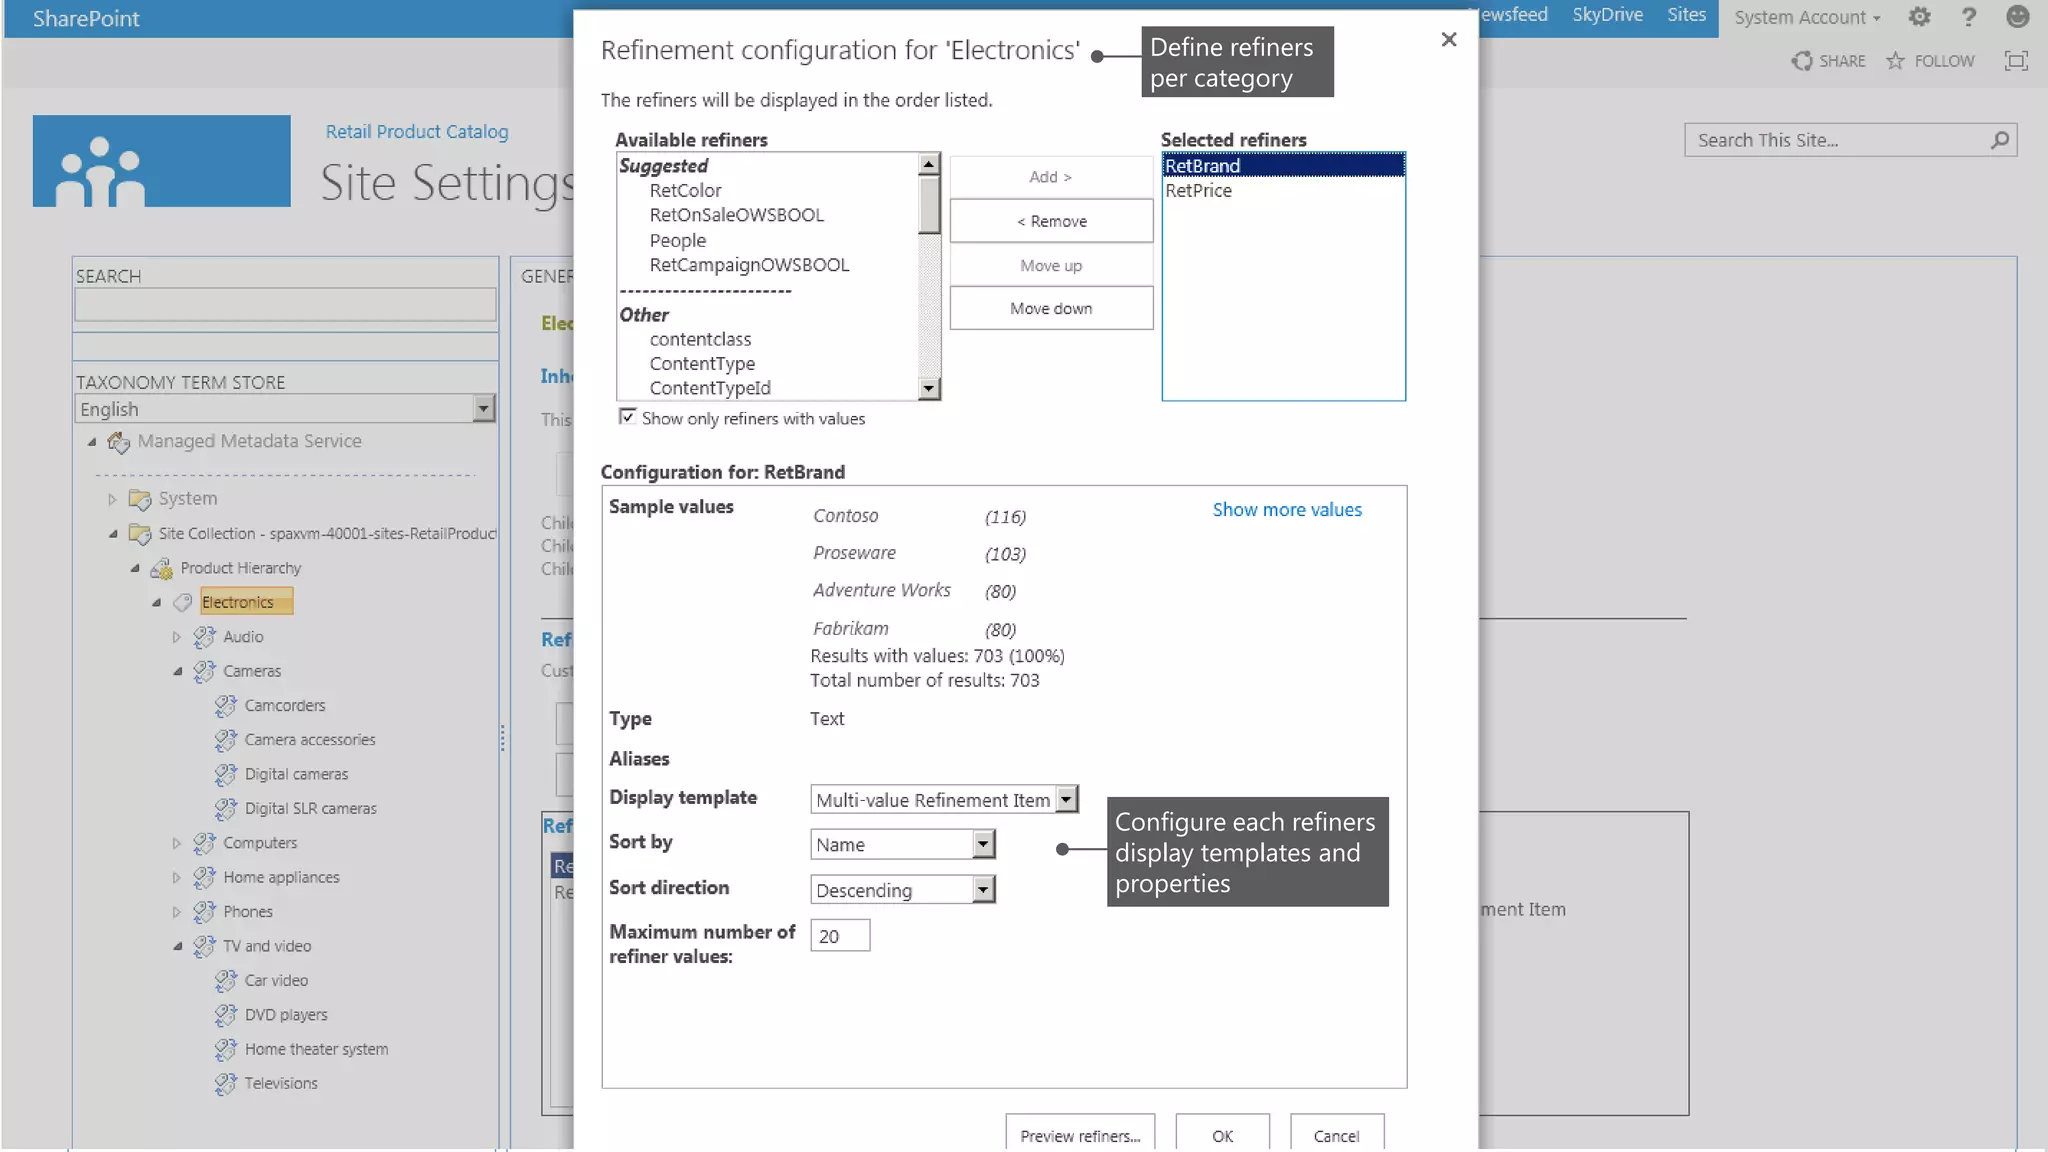
Task: Click the Televisions term icon
Action: [225, 1084]
